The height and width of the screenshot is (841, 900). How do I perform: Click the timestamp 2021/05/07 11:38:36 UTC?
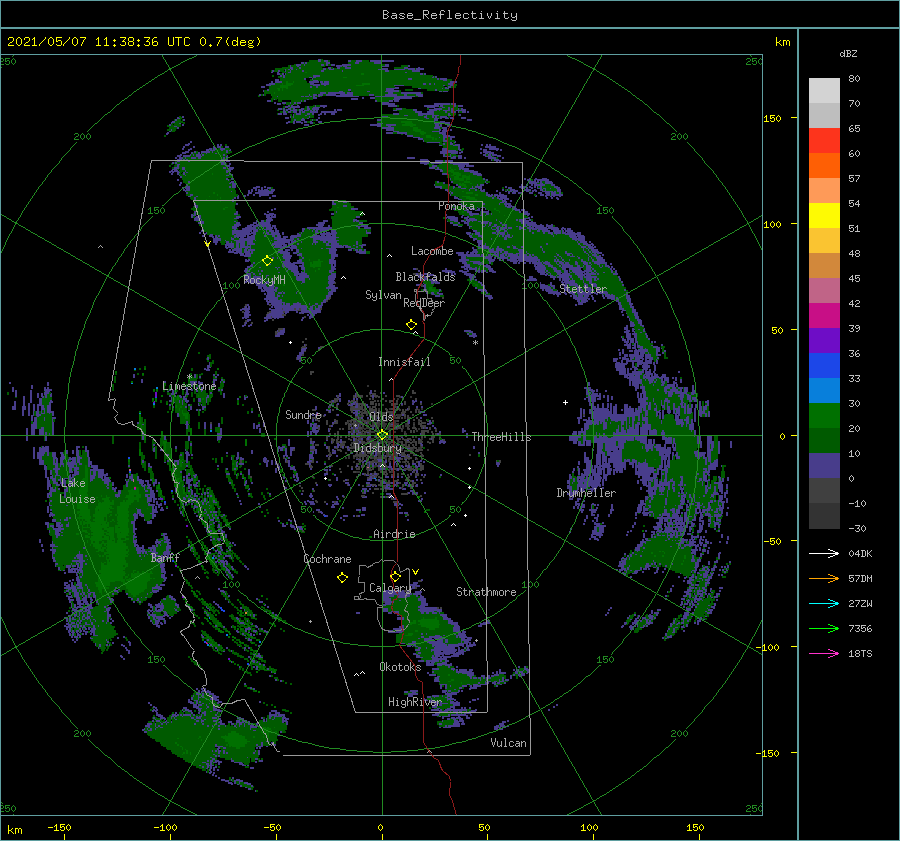tap(98, 41)
